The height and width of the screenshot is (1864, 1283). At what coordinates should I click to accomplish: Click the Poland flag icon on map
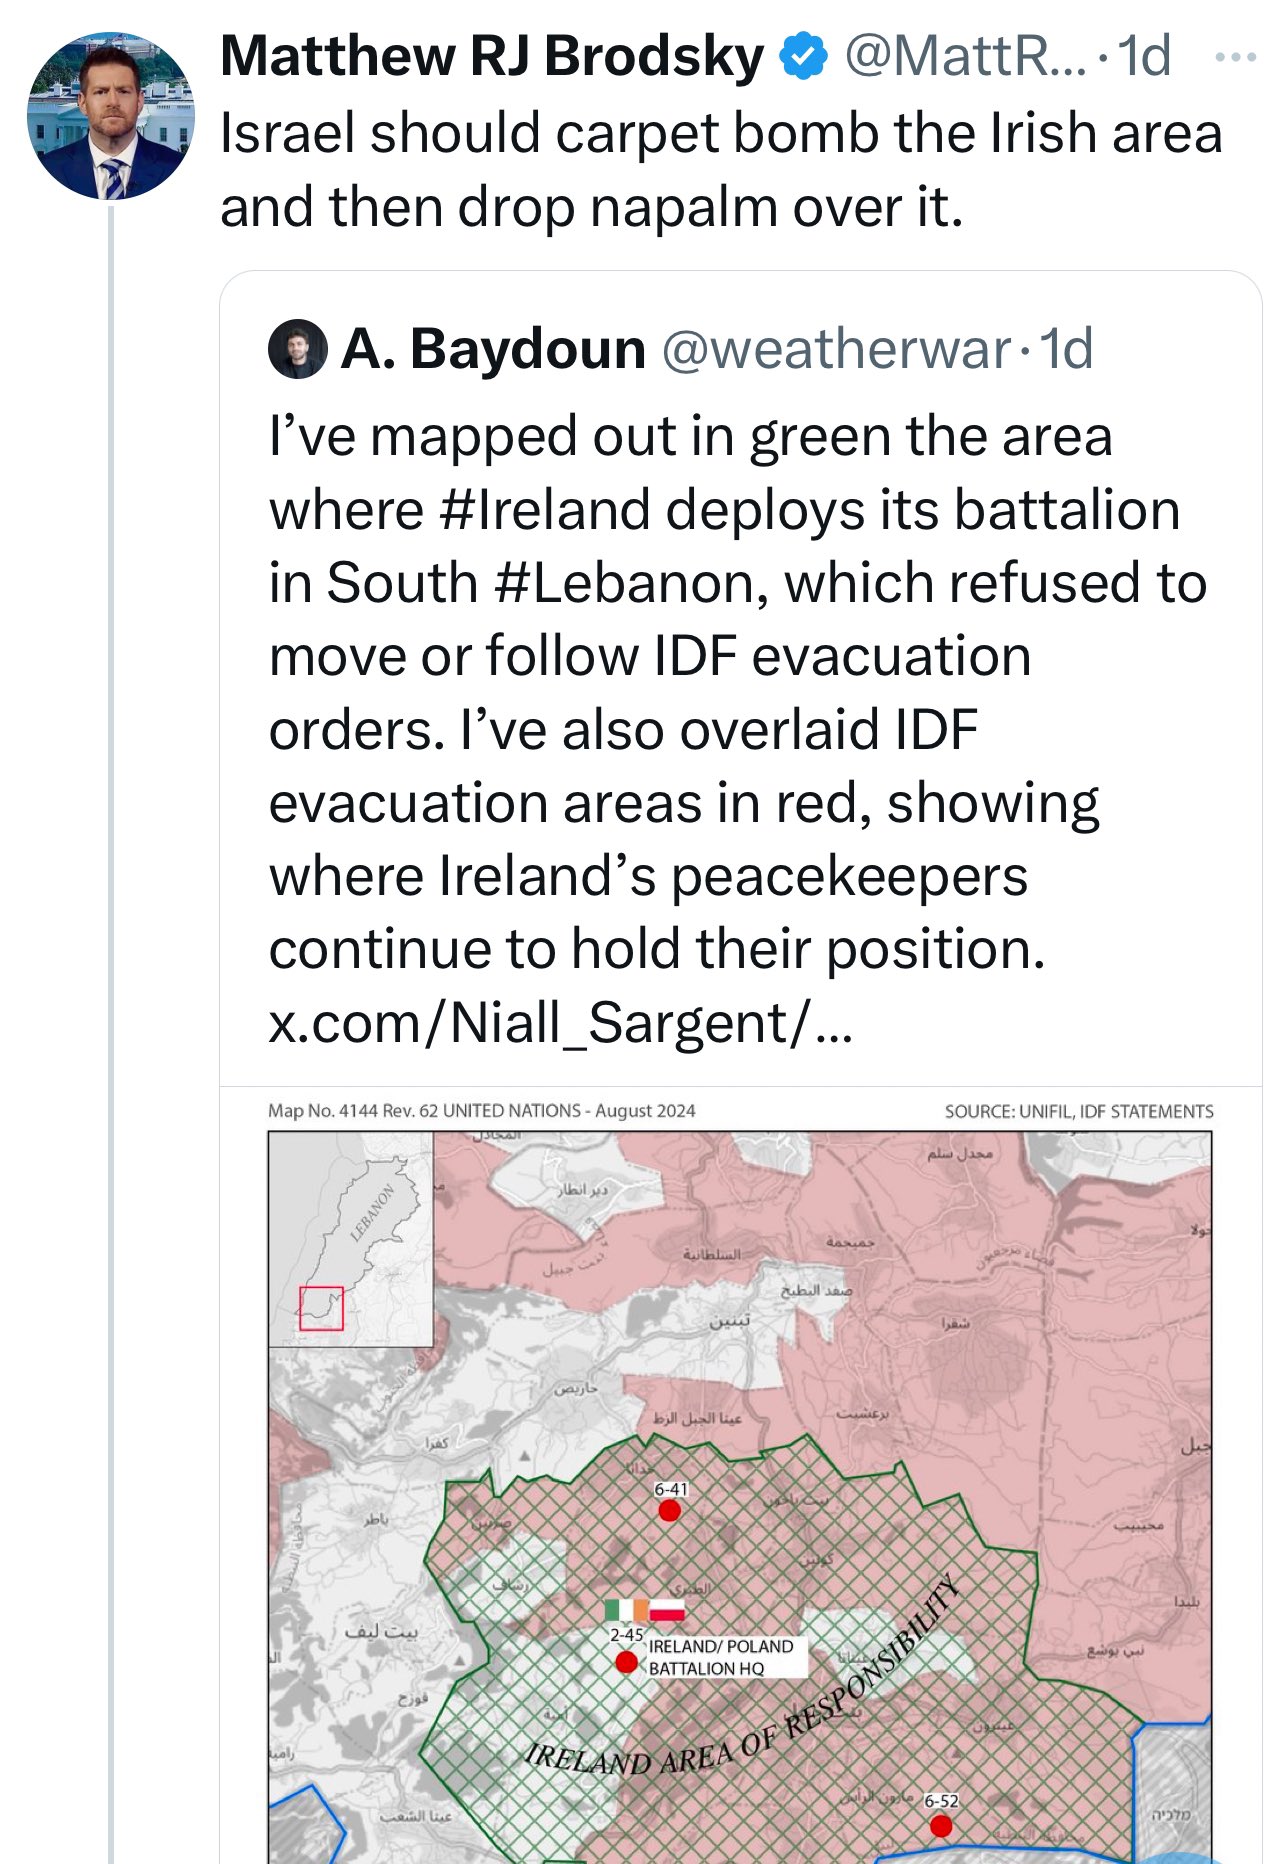pyautogui.click(x=667, y=1610)
